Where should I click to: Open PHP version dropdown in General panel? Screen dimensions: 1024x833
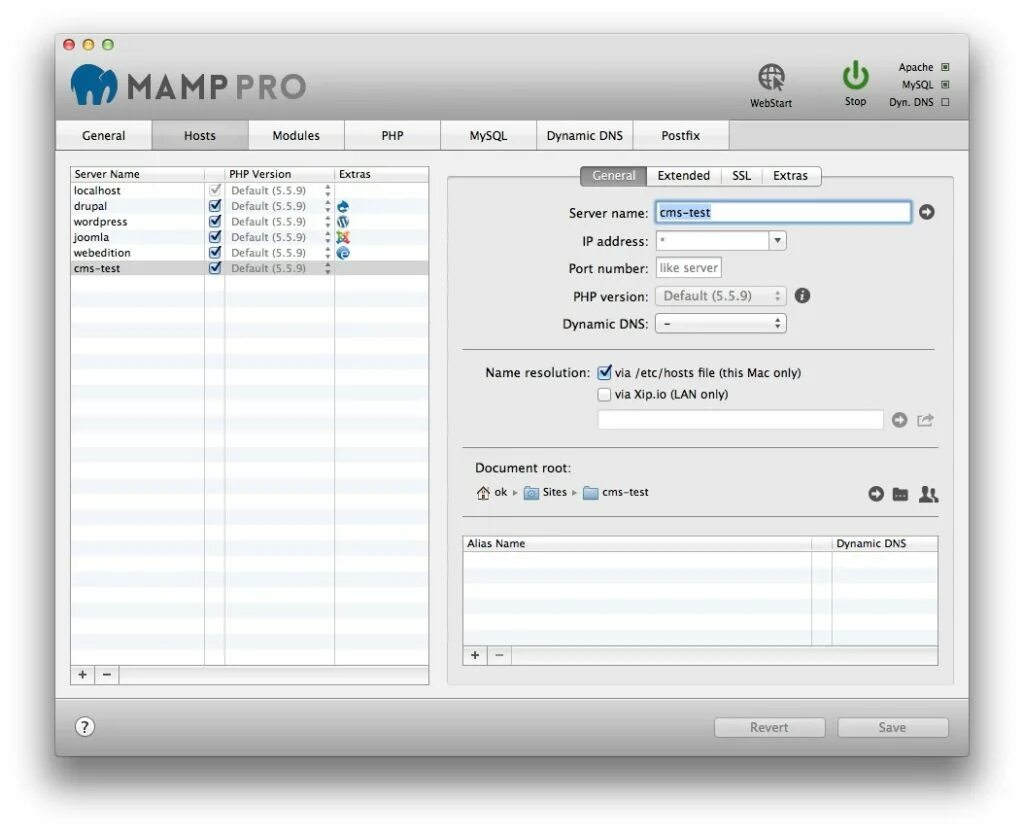tap(720, 296)
